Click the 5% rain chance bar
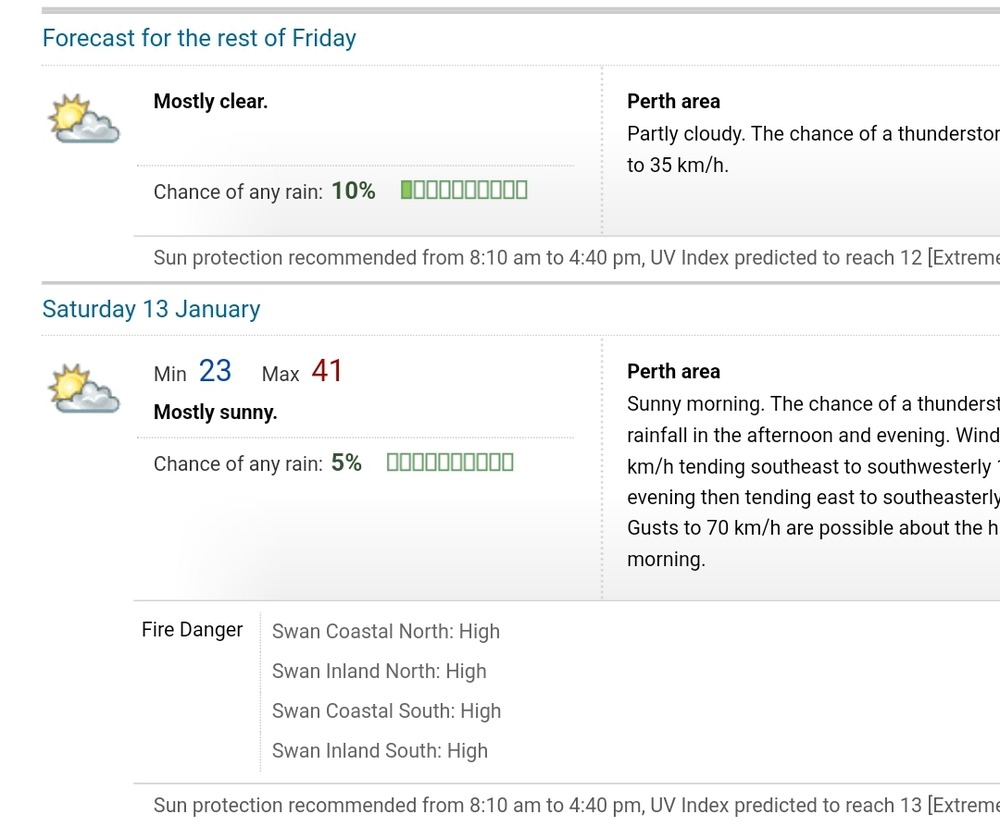Screen dimensions: 1000x827 pos(450,462)
